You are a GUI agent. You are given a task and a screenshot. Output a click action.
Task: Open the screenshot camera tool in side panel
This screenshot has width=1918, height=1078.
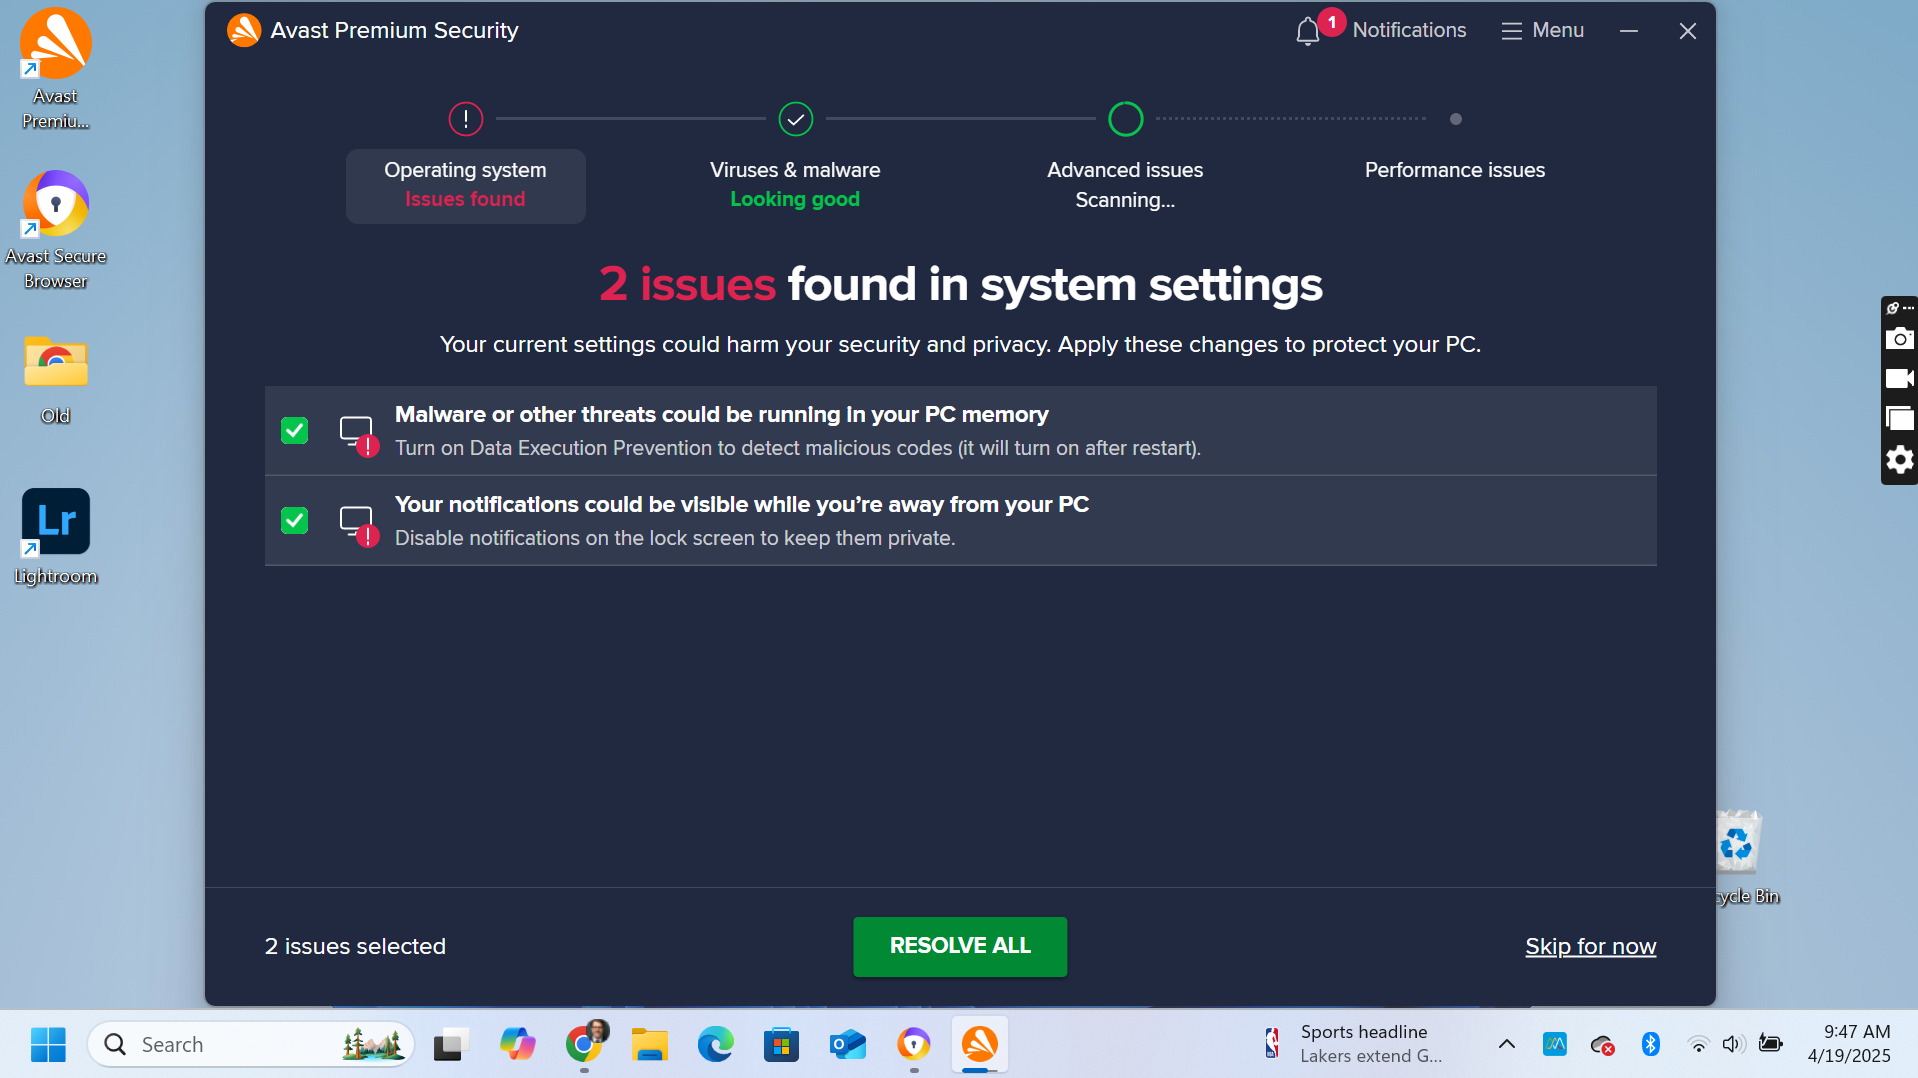(1899, 339)
